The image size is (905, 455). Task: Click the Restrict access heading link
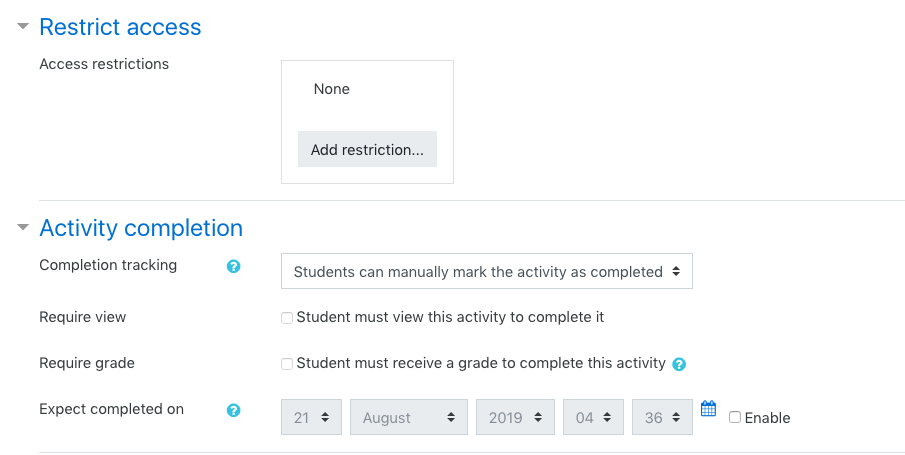coord(120,27)
